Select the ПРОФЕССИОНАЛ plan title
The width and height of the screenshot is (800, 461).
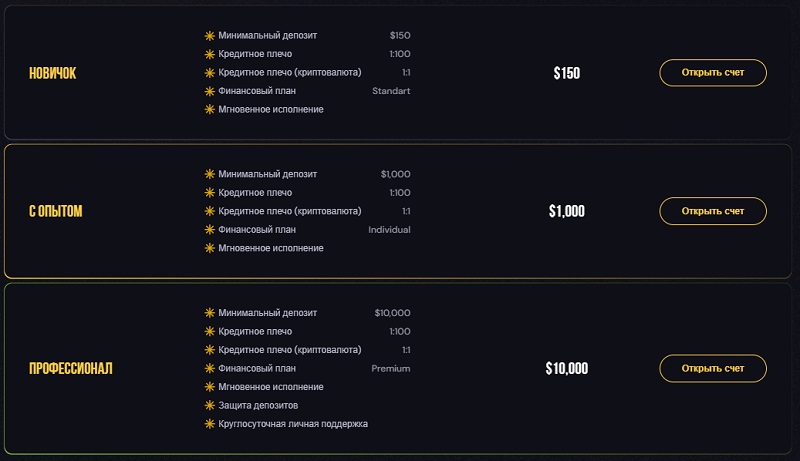[71, 368]
